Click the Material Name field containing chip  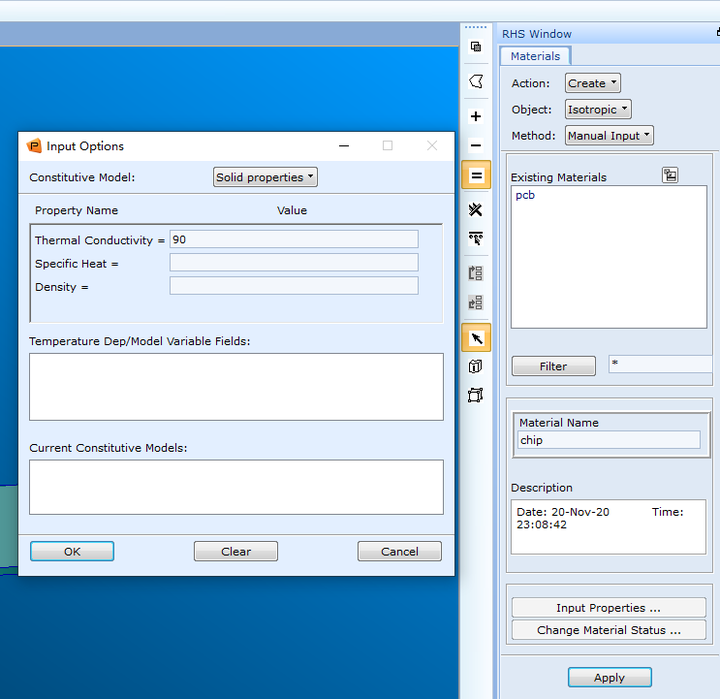609,440
